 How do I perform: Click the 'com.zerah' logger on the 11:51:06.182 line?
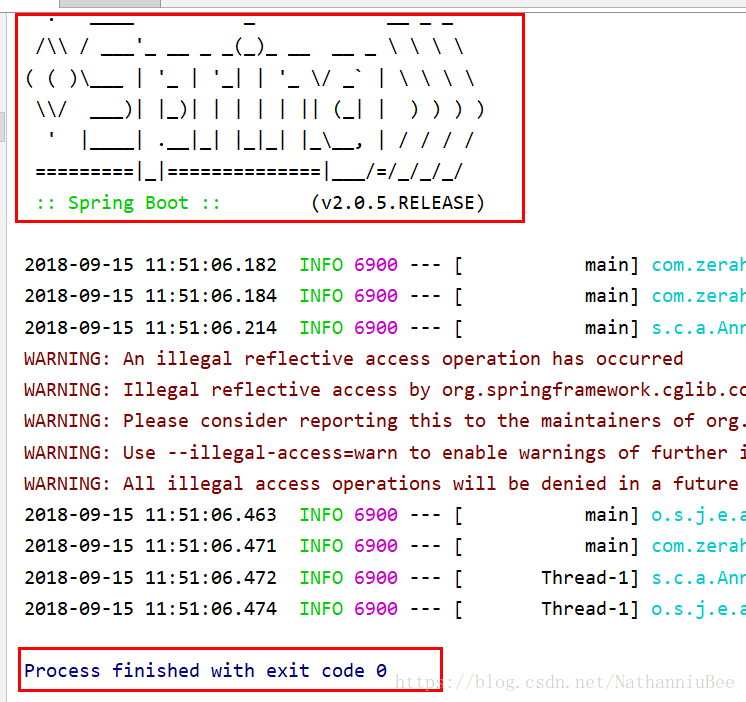[x=698, y=265]
